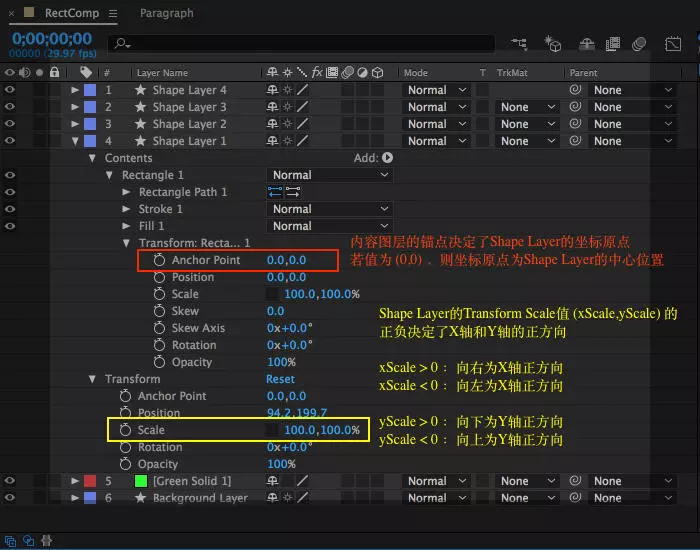This screenshot has height=550, width=700.
Task: Open the RectComp panel menu
Action: [x=113, y=14]
